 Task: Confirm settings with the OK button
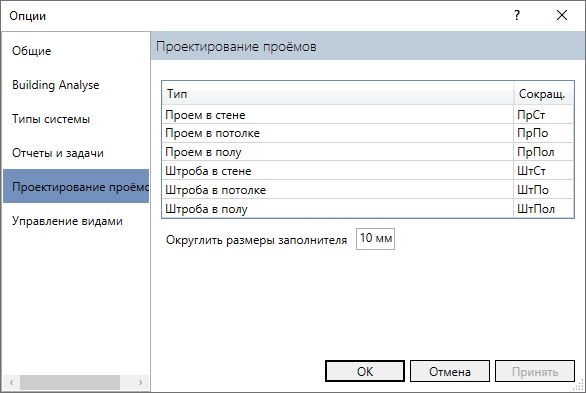click(365, 371)
